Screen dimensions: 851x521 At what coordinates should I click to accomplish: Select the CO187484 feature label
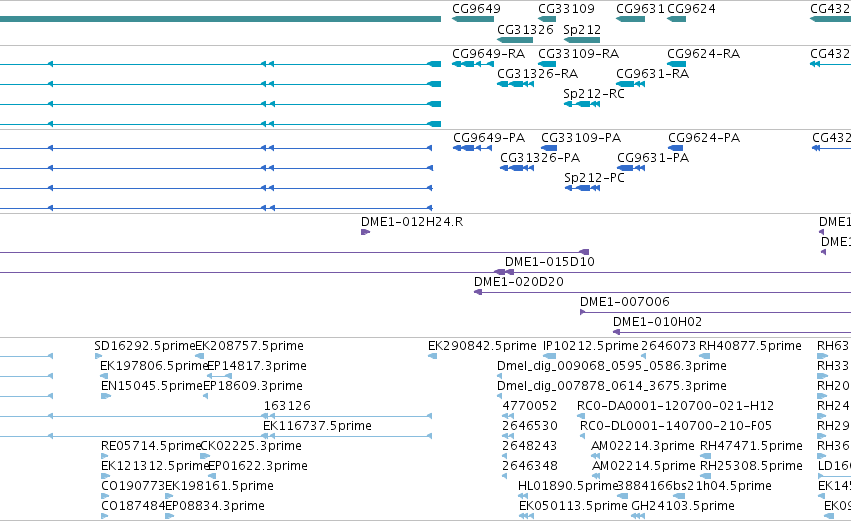point(133,506)
